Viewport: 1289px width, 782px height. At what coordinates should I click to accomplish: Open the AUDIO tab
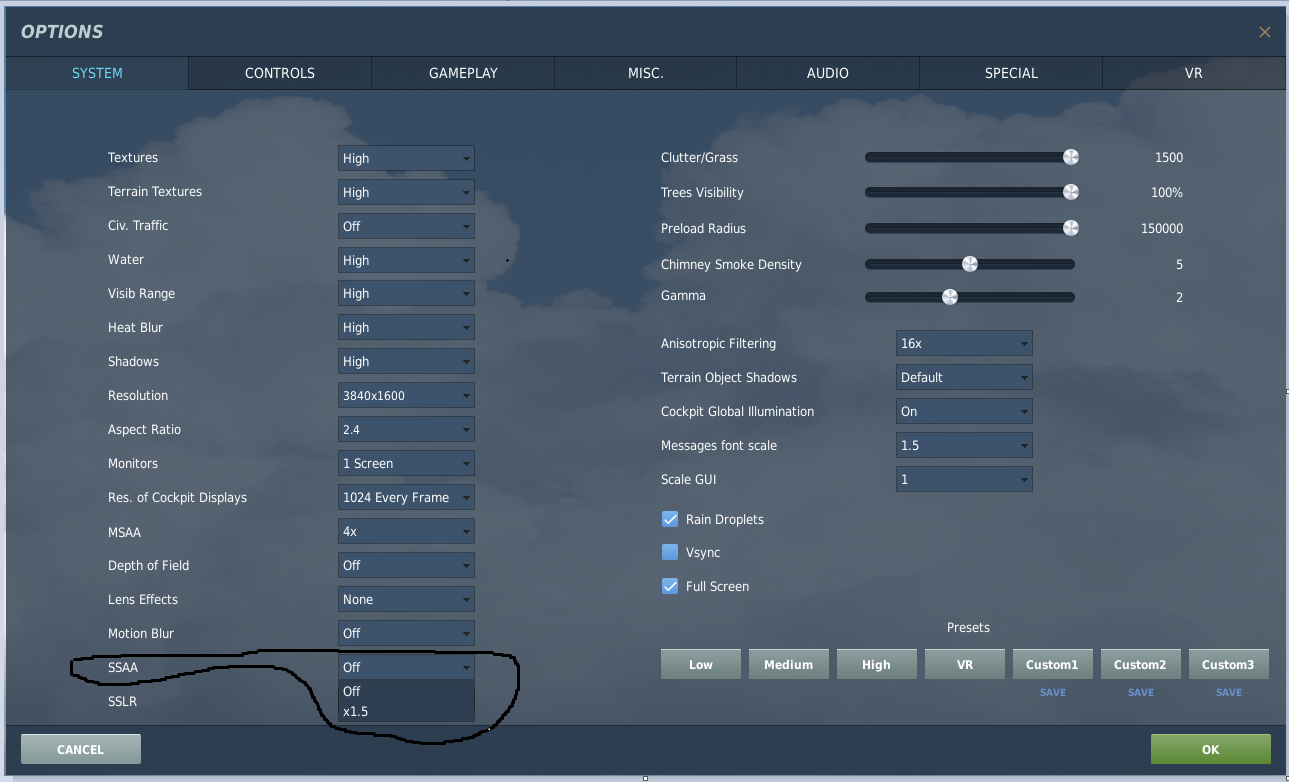pos(828,73)
